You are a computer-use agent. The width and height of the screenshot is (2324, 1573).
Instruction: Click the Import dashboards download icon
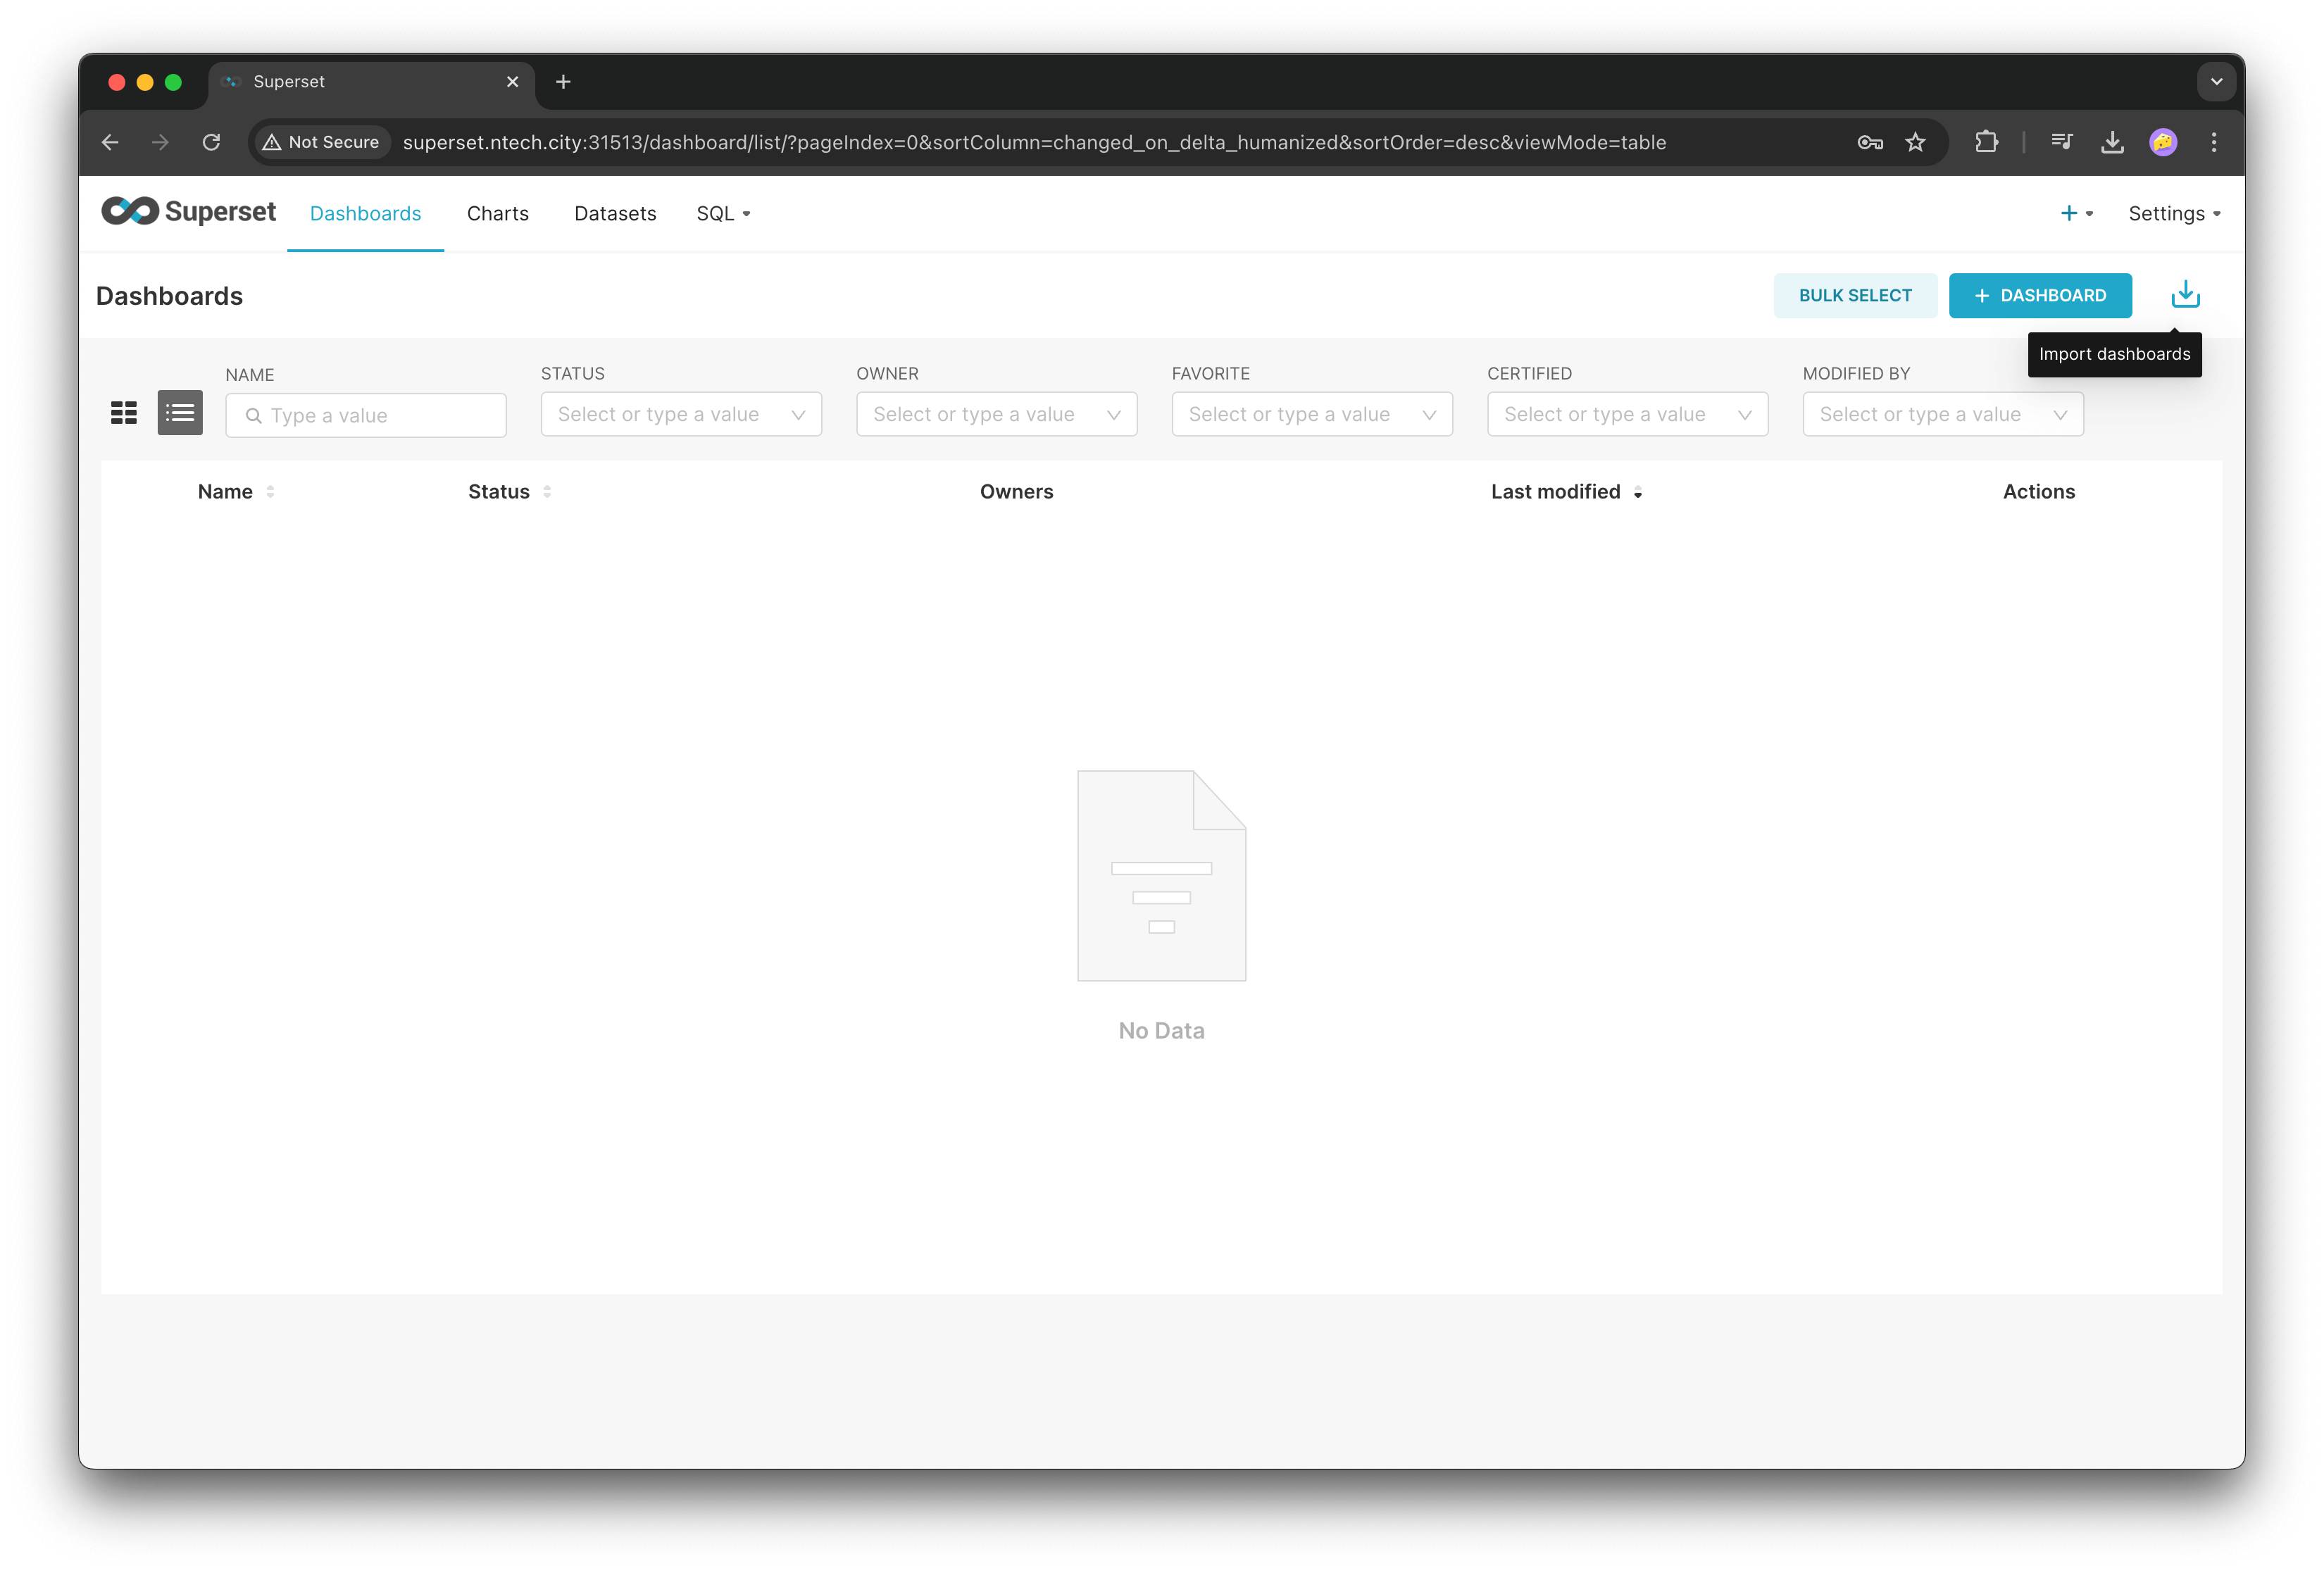(x=2185, y=294)
